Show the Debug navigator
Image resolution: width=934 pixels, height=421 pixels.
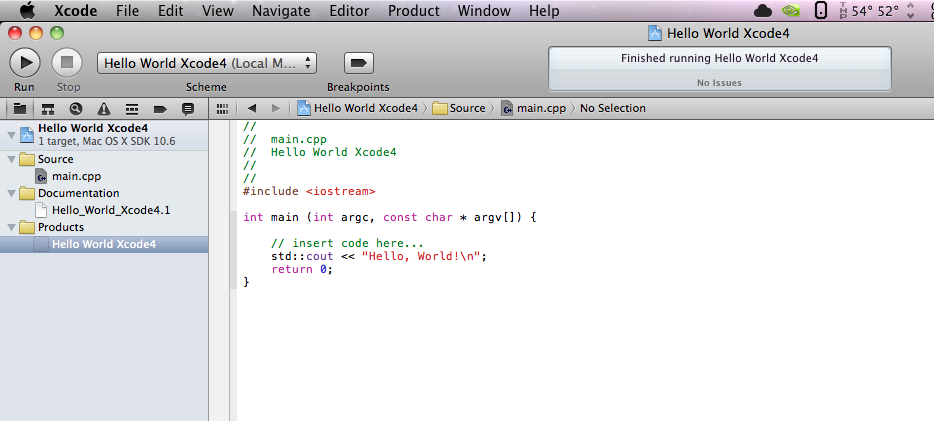pyautogui.click(x=132, y=108)
